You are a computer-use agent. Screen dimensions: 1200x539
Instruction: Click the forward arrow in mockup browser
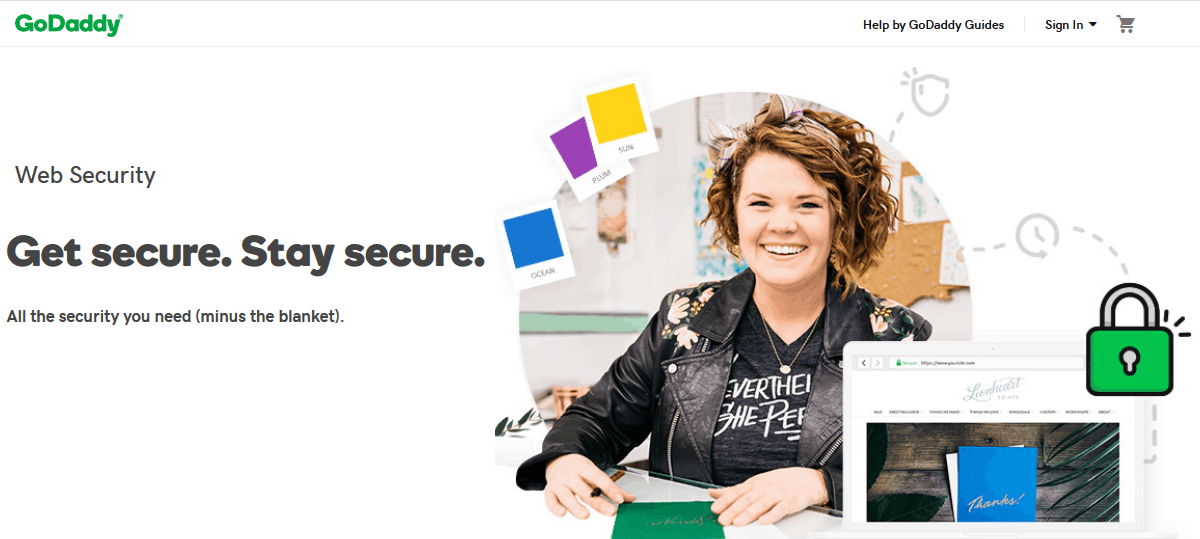pyautogui.click(x=877, y=363)
